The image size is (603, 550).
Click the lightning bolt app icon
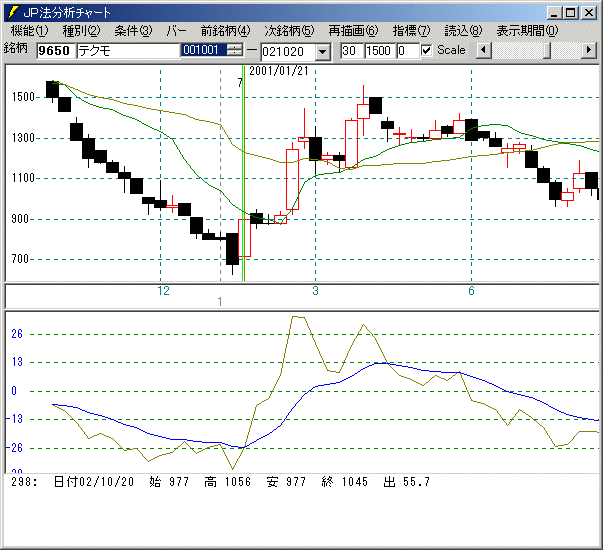(x=13, y=13)
